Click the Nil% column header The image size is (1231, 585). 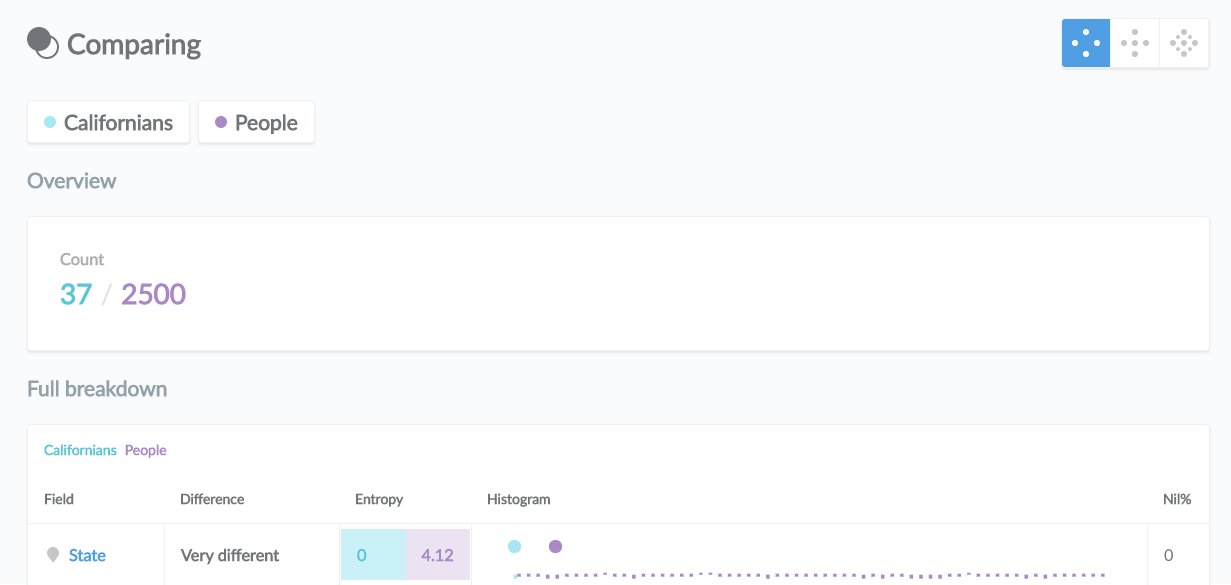point(1177,499)
